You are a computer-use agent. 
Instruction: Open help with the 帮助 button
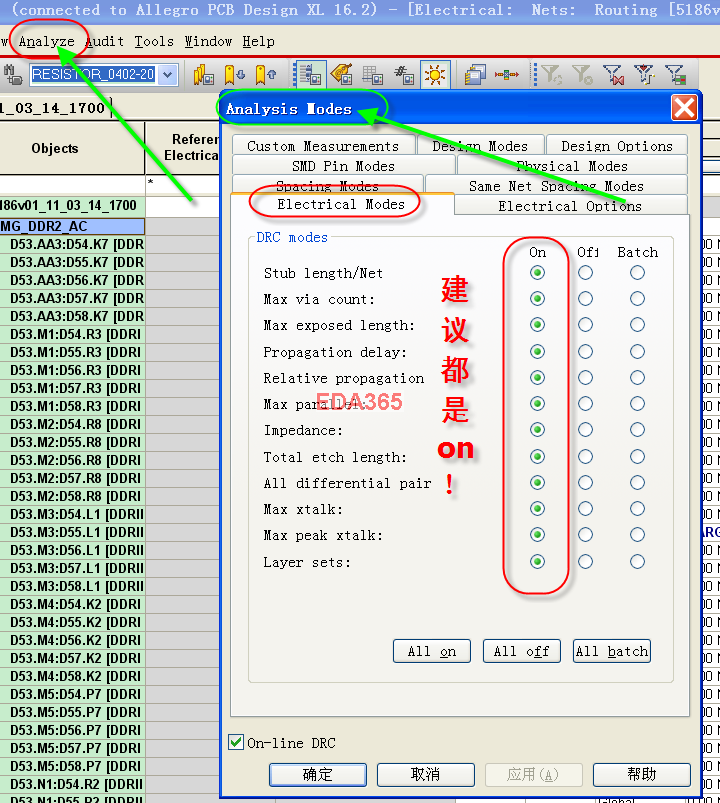[x=642, y=774]
